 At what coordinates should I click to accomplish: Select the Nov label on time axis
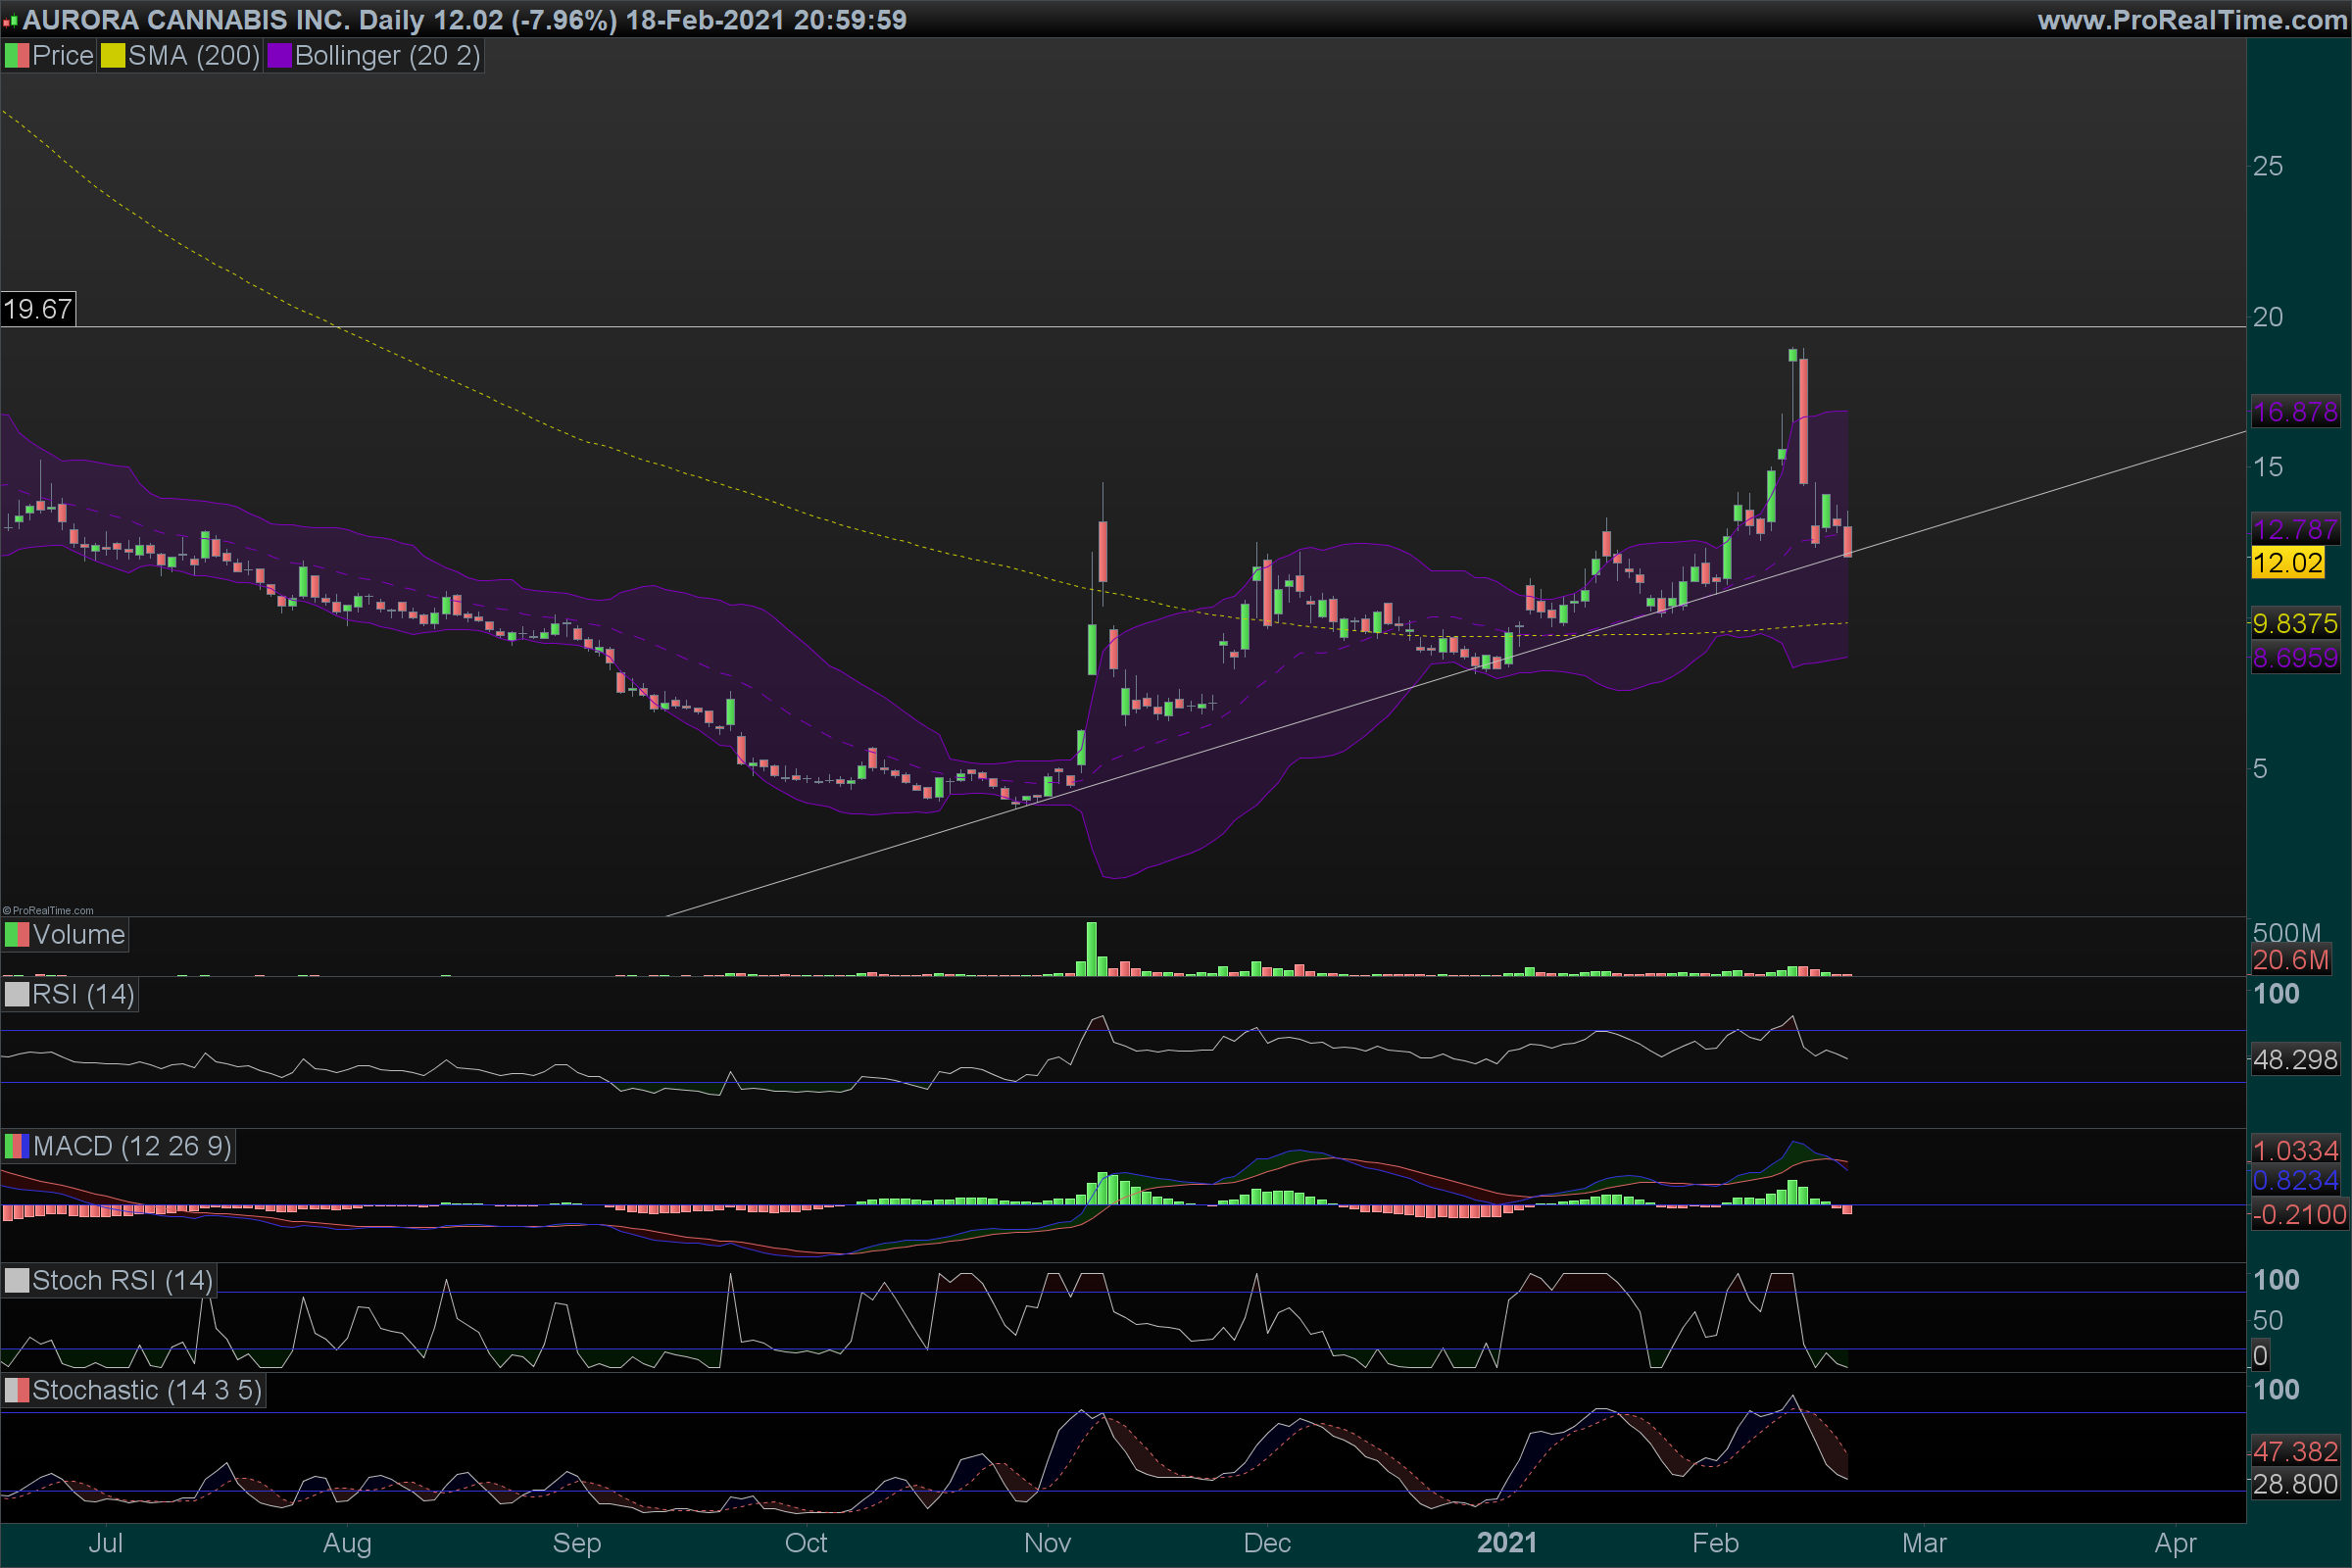tap(1047, 1543)
